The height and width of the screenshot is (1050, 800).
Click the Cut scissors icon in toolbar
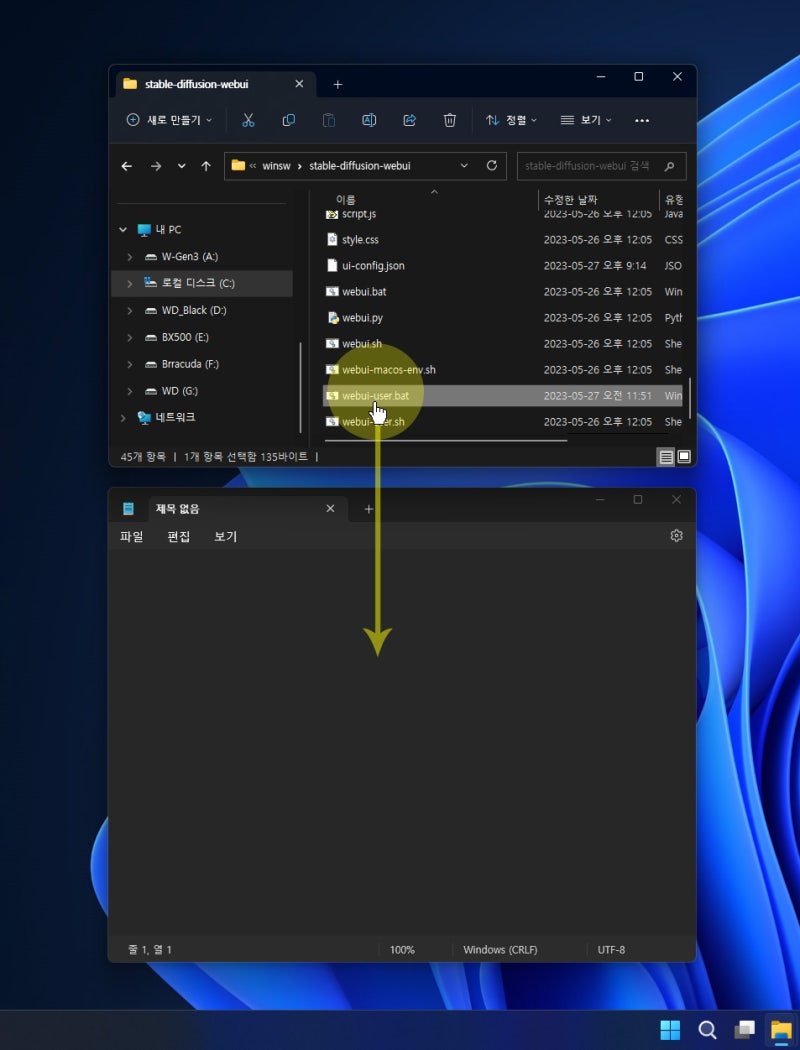[x=249, y=120]
